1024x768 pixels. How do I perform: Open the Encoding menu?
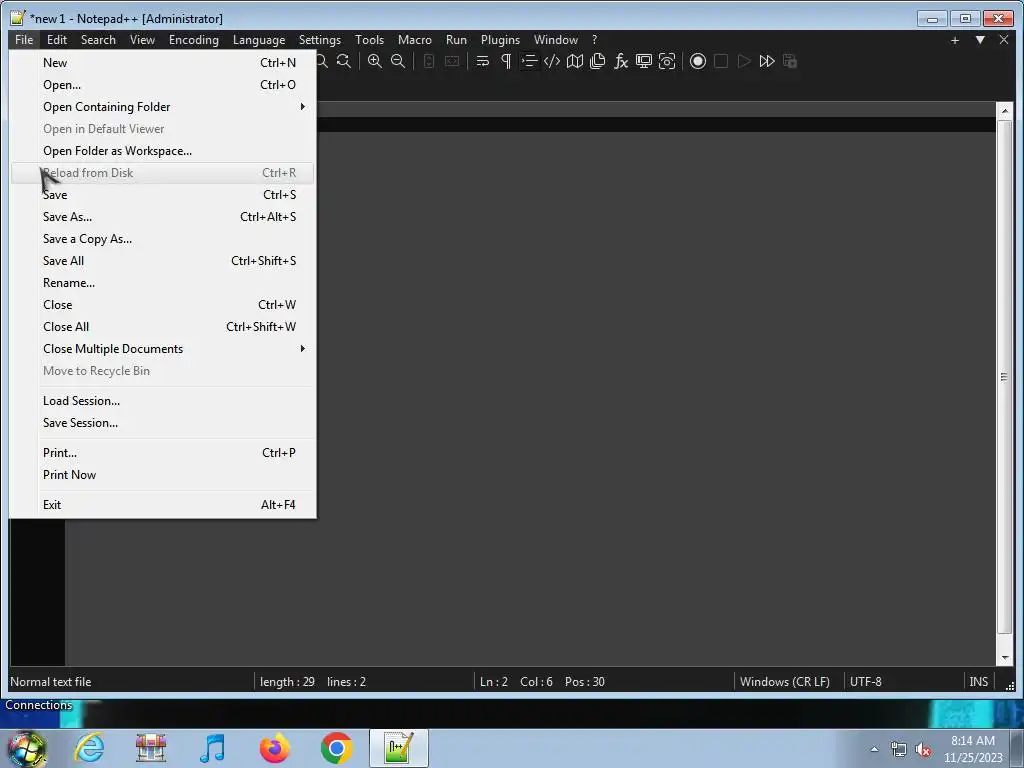click(x=193, y=40)
